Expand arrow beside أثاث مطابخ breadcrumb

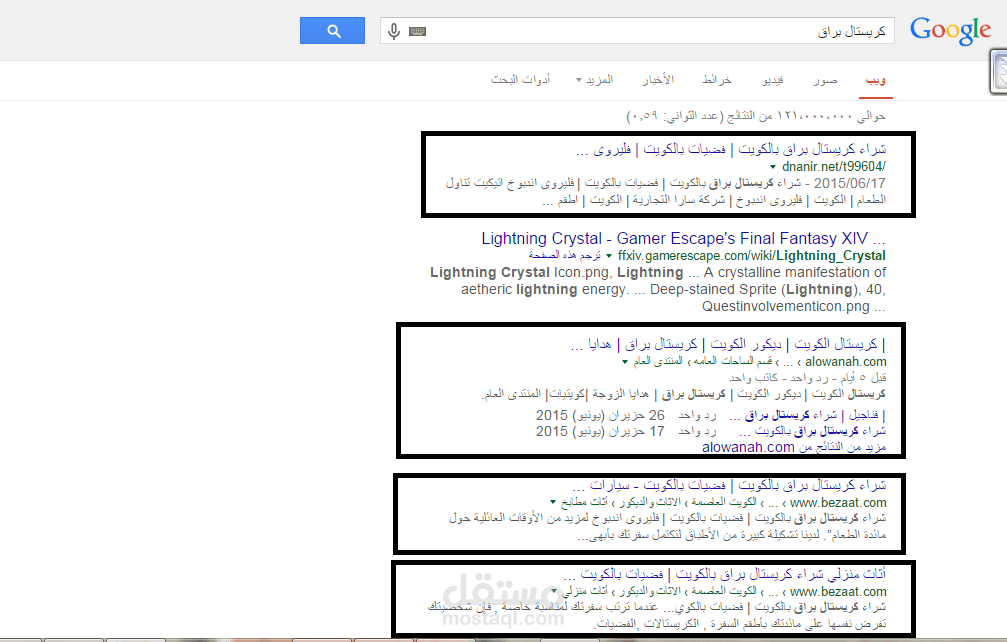tap(552, 502)
